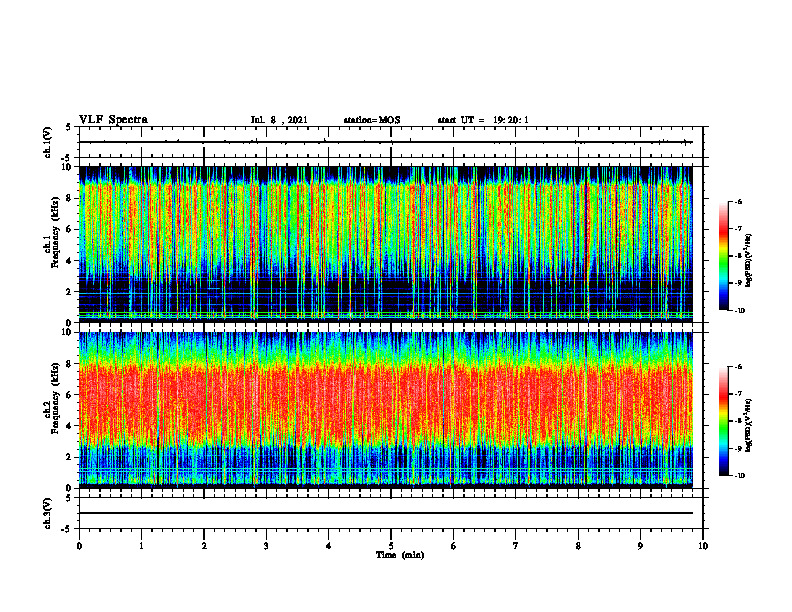The width and height of the screenshot is (792, 612).
Task: Select the "ch.1(V)" vertical axis label
Action: 48,142
